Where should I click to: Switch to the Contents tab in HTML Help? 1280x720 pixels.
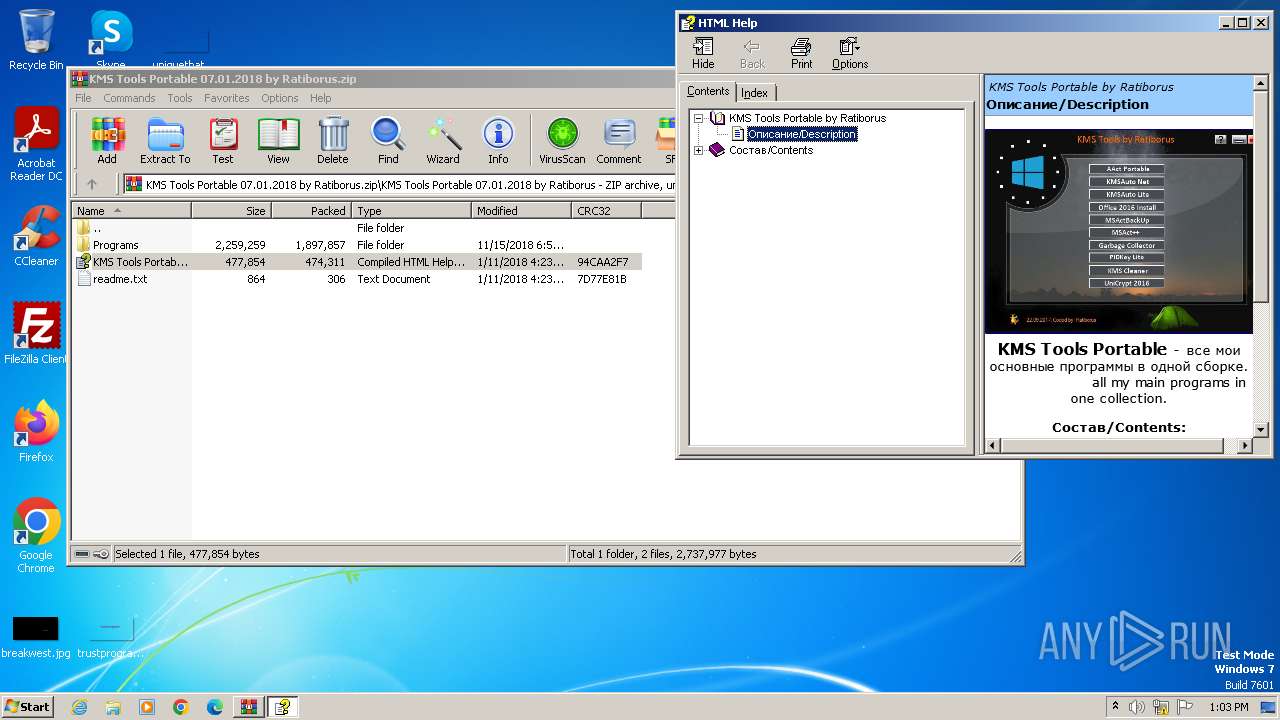(x=708, y=91)
